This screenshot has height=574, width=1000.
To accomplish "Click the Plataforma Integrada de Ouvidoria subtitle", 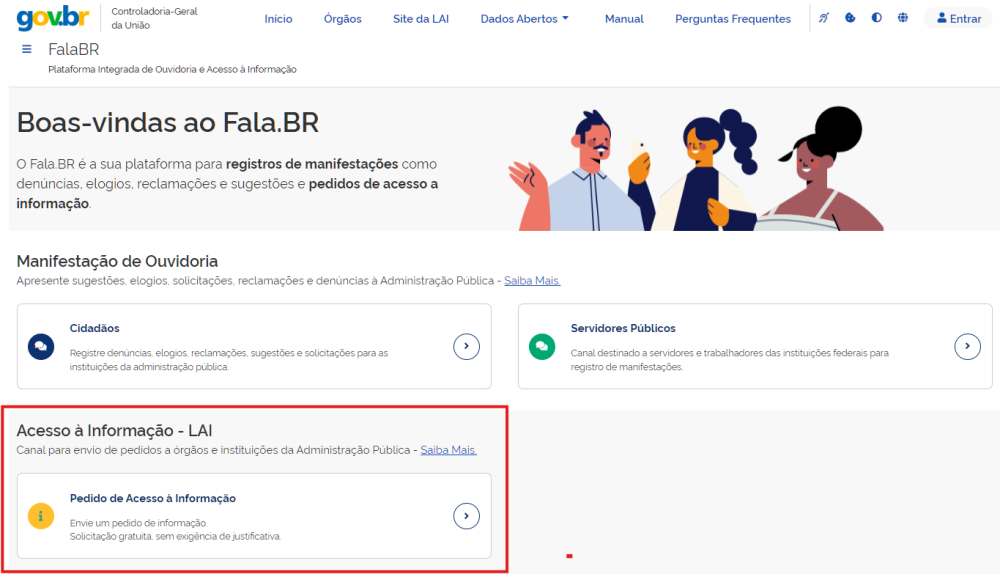I will (172, 70).
